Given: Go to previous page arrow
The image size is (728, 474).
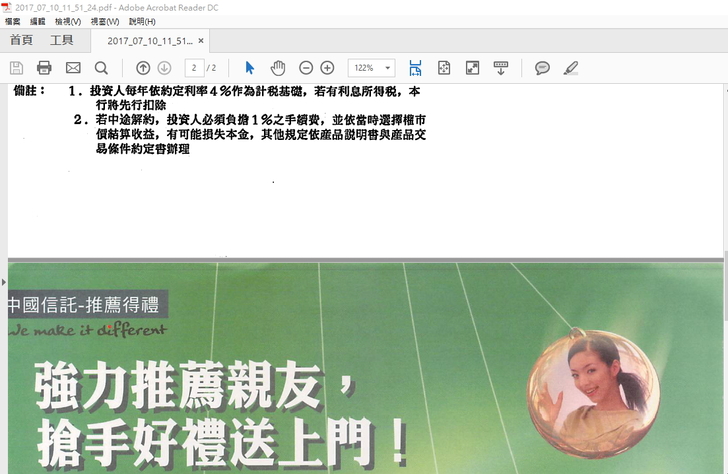Looking at the screenshot, I should pos(143,68).
